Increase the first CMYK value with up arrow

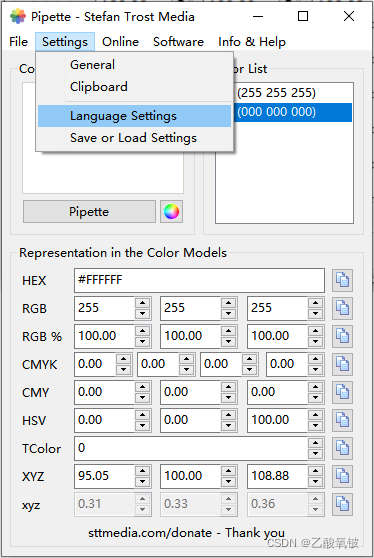123,359
